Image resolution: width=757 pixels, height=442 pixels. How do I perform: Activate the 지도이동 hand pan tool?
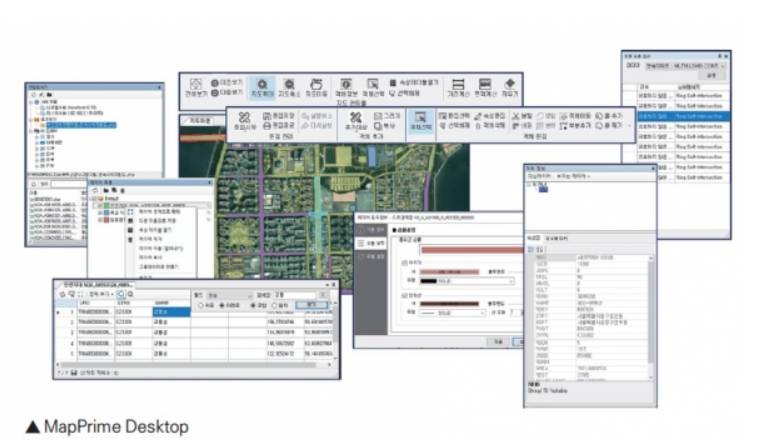point(315,88)
